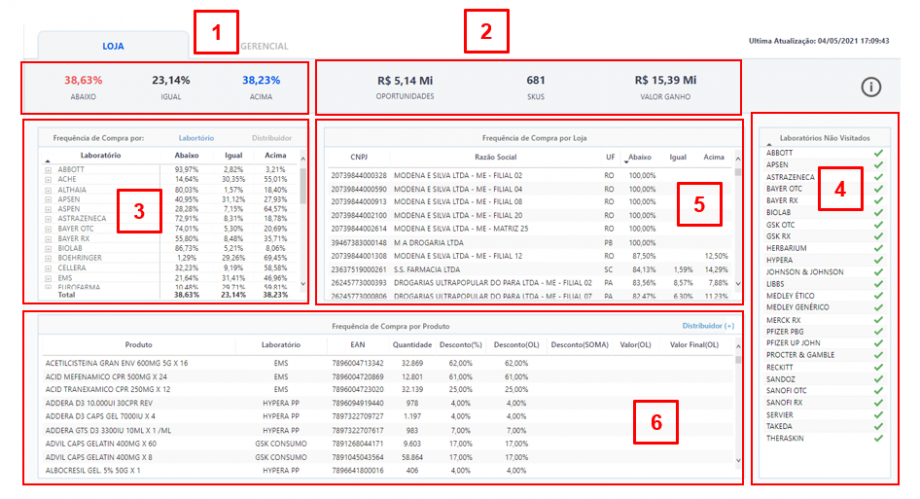Expand the ABBOTT laboratory row
Viewport: 920px width, 499px height.
(x=49, y=171)
